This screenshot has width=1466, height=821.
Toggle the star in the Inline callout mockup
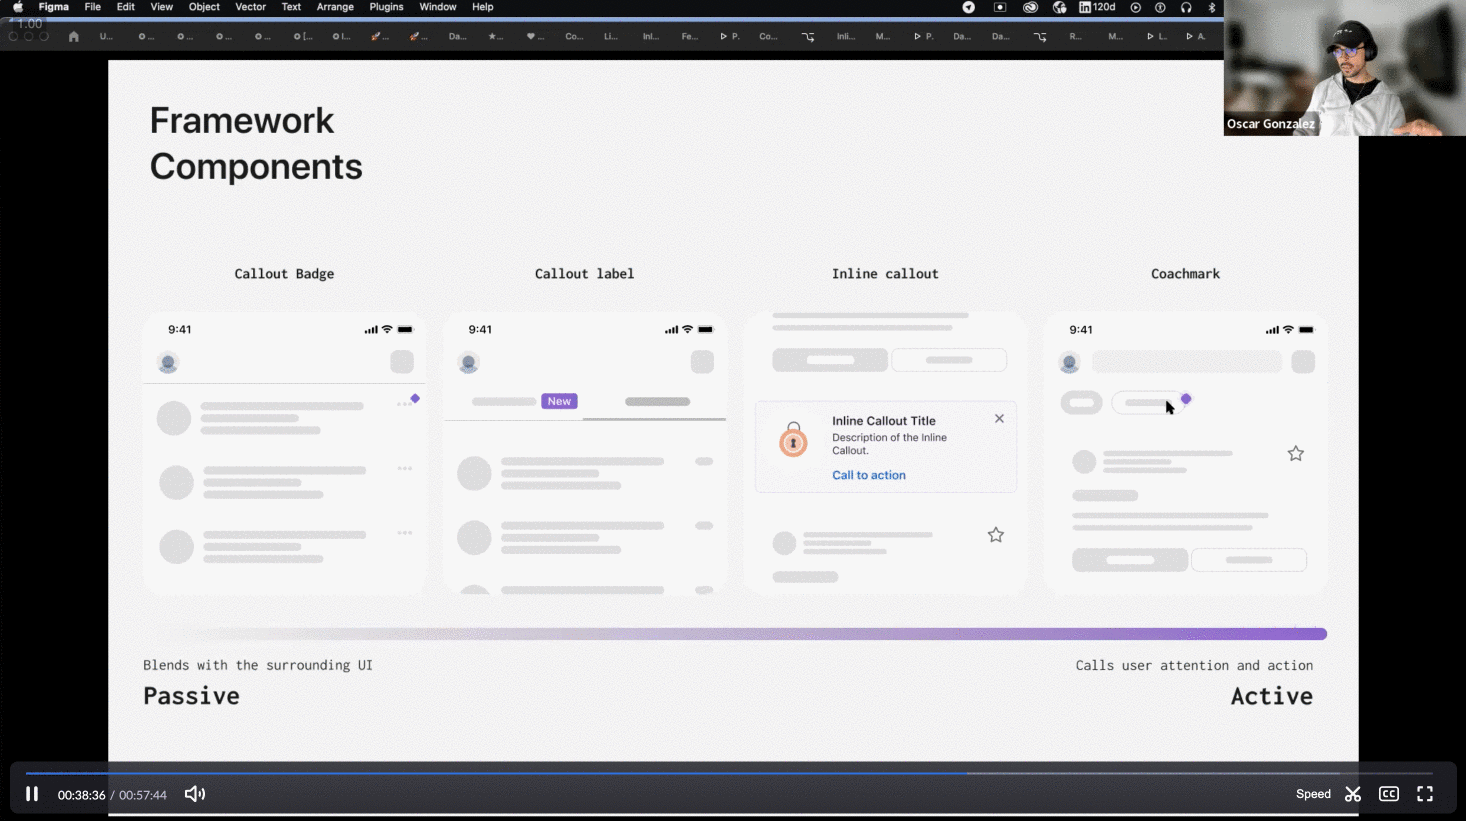pos(996,535)
